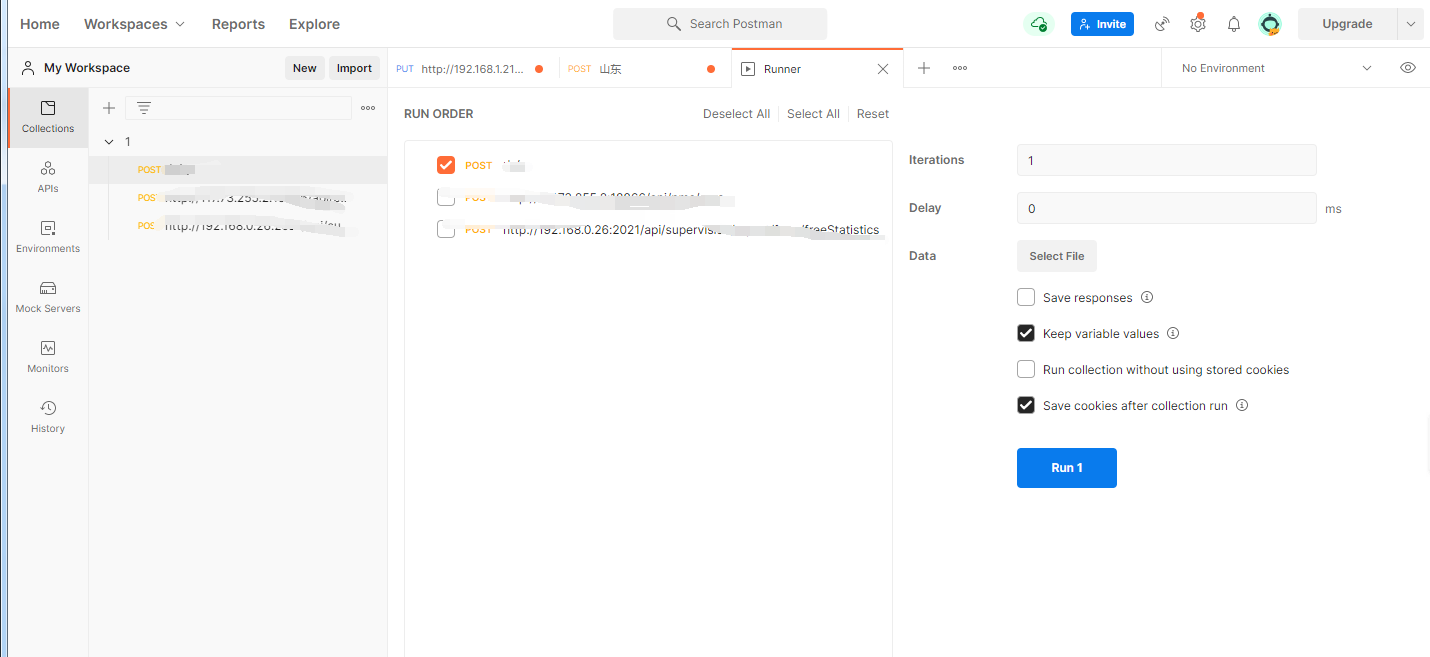This screenshot has width=1430, height=657.
Task: Disable Save cookies after collection run
Action: [1026, 405]
